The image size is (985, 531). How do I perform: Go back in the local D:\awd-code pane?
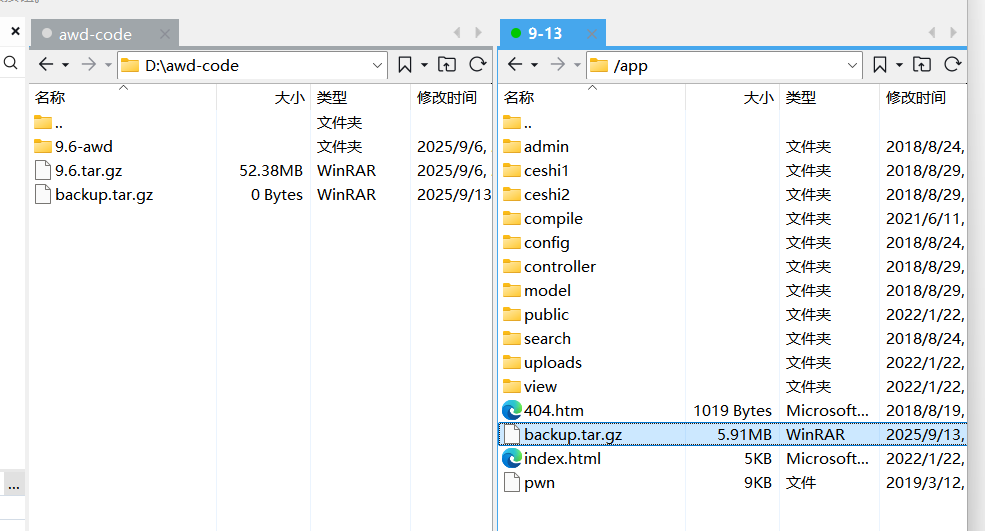45,65
